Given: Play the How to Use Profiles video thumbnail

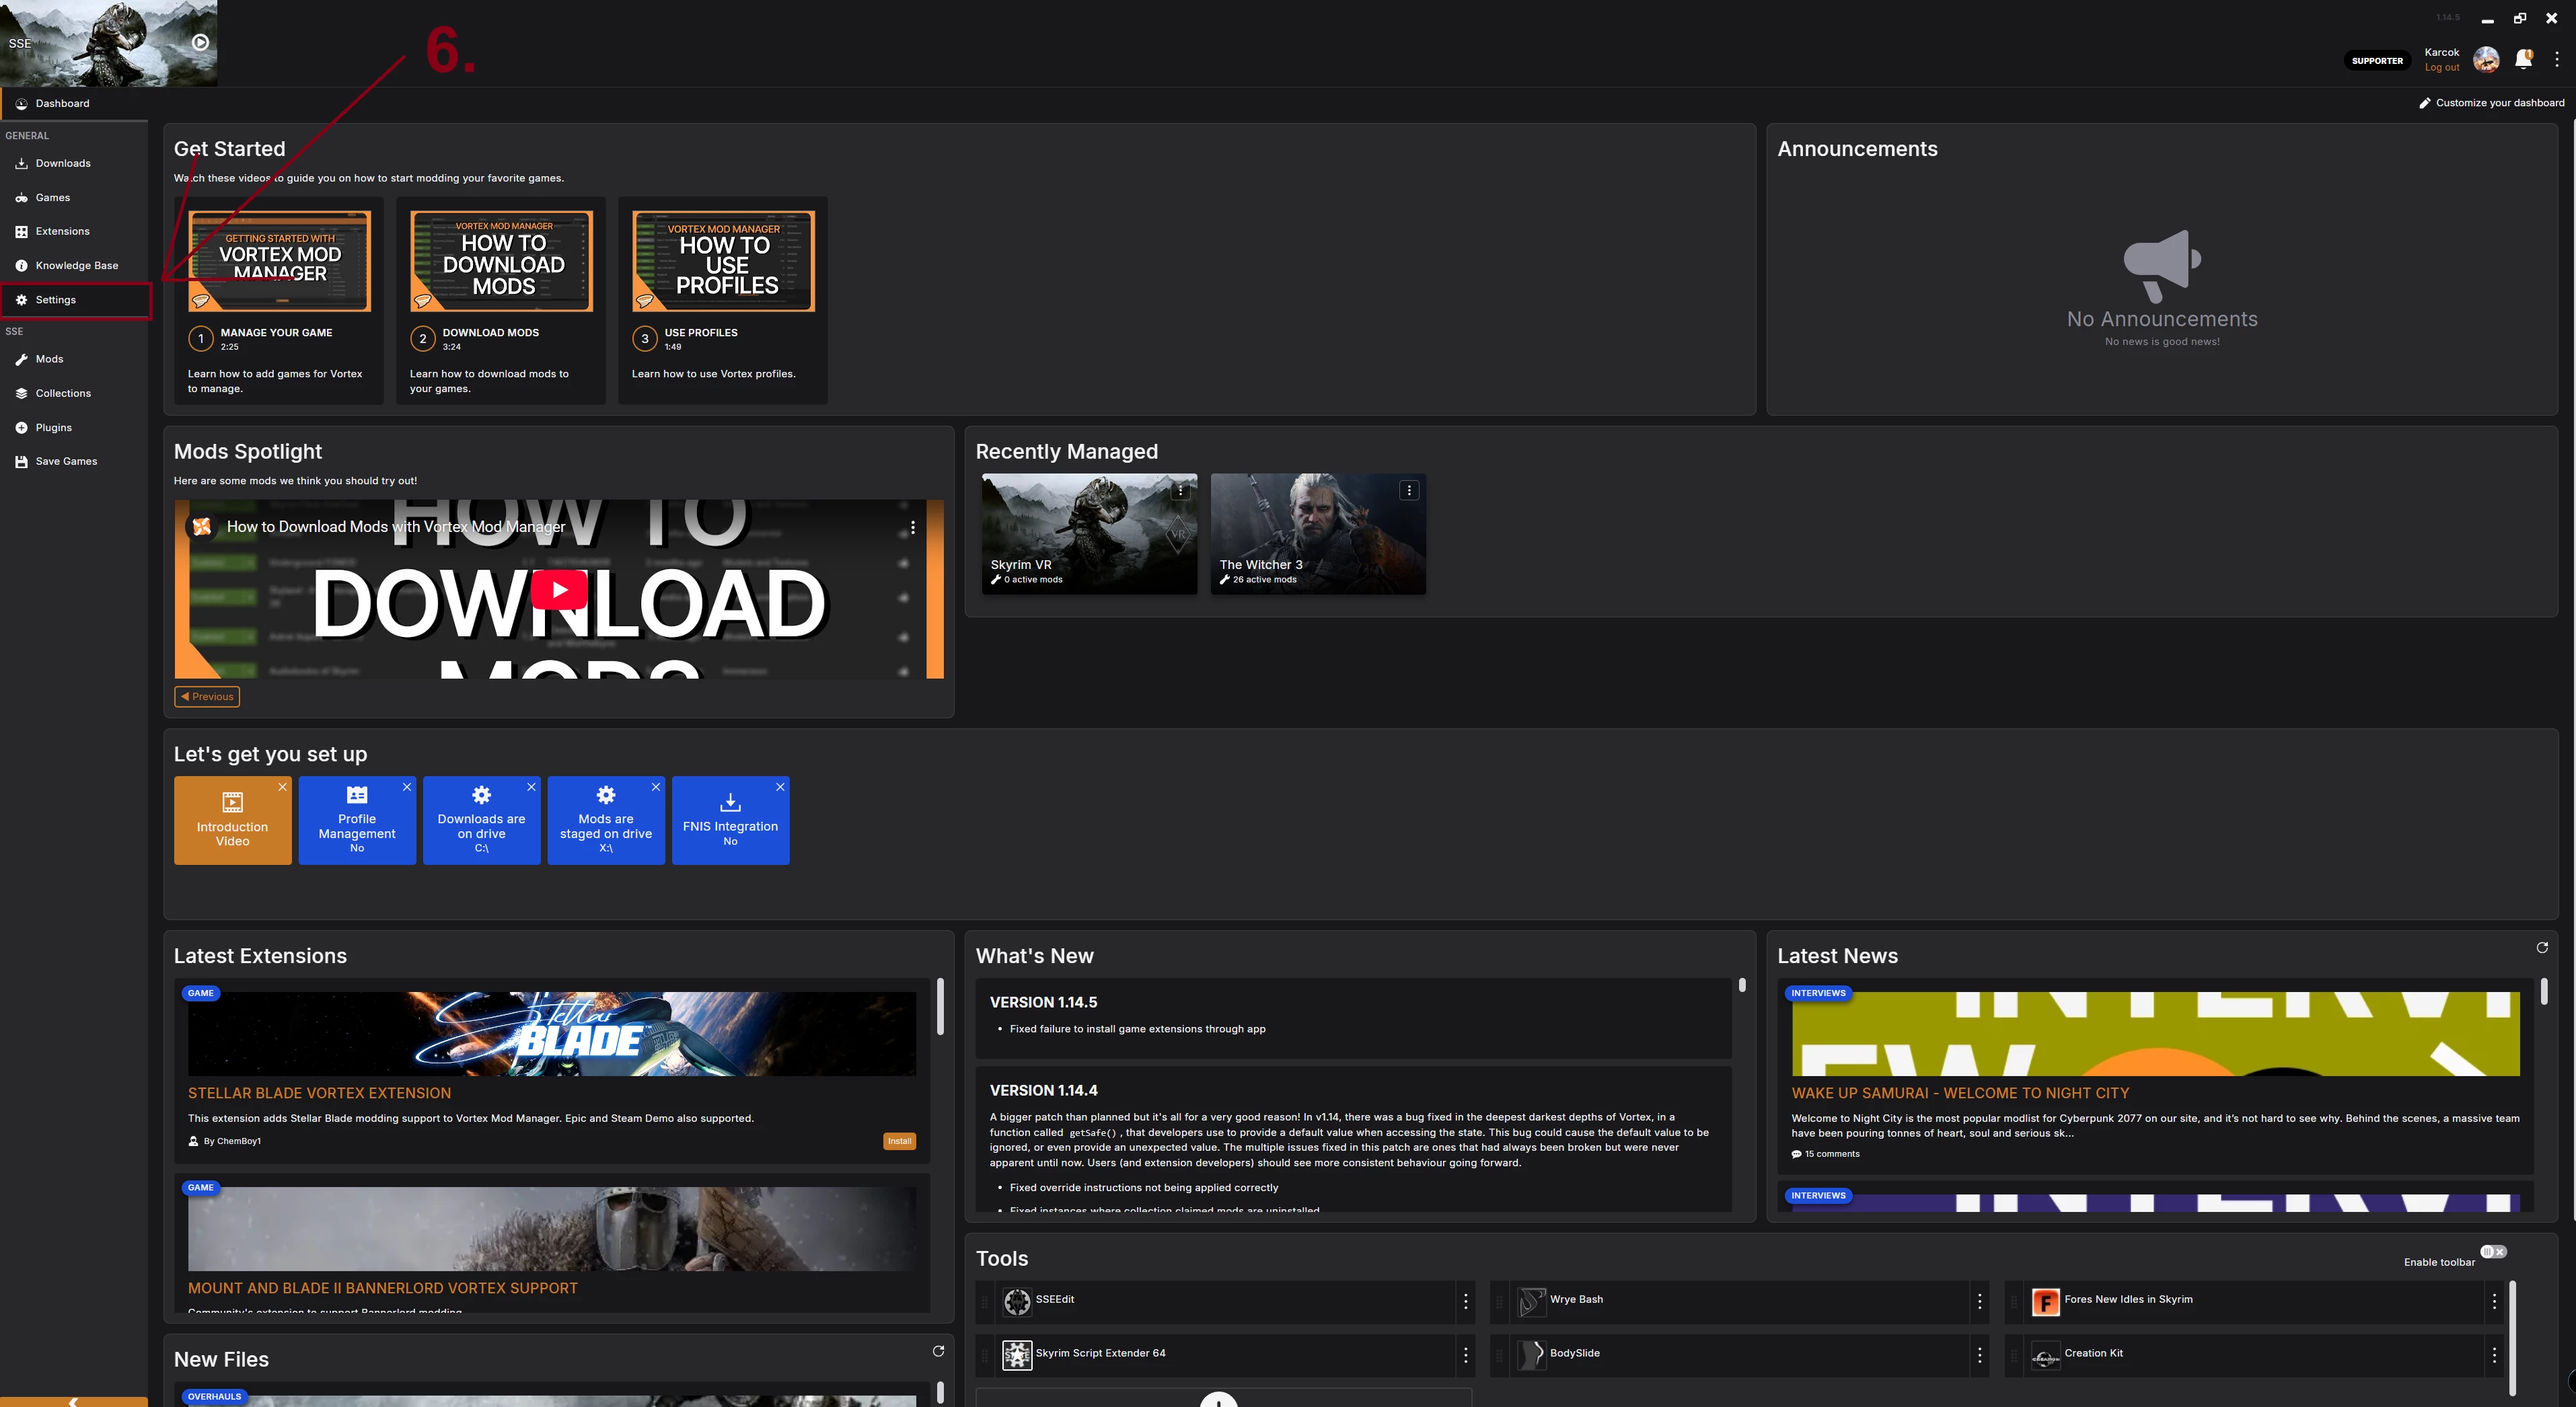Looking at the screenshot, I should [x=723, y=261].
